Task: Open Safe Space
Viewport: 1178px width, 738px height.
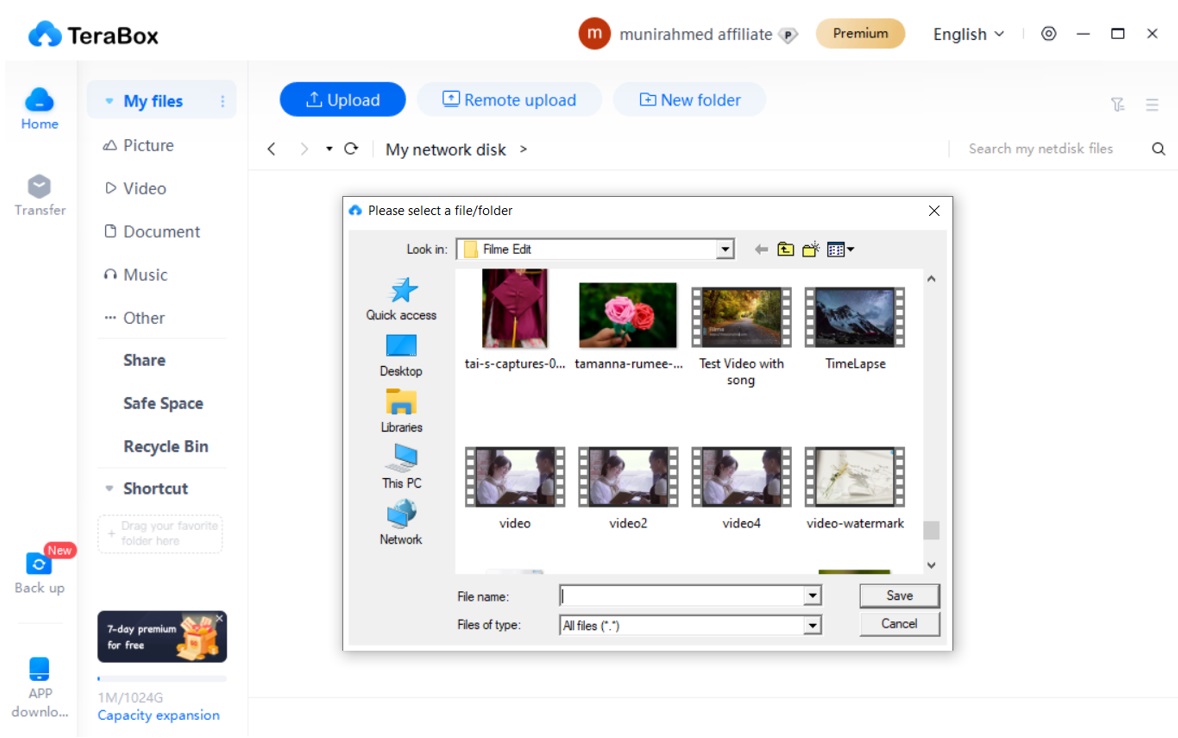Action: point(162,404)
